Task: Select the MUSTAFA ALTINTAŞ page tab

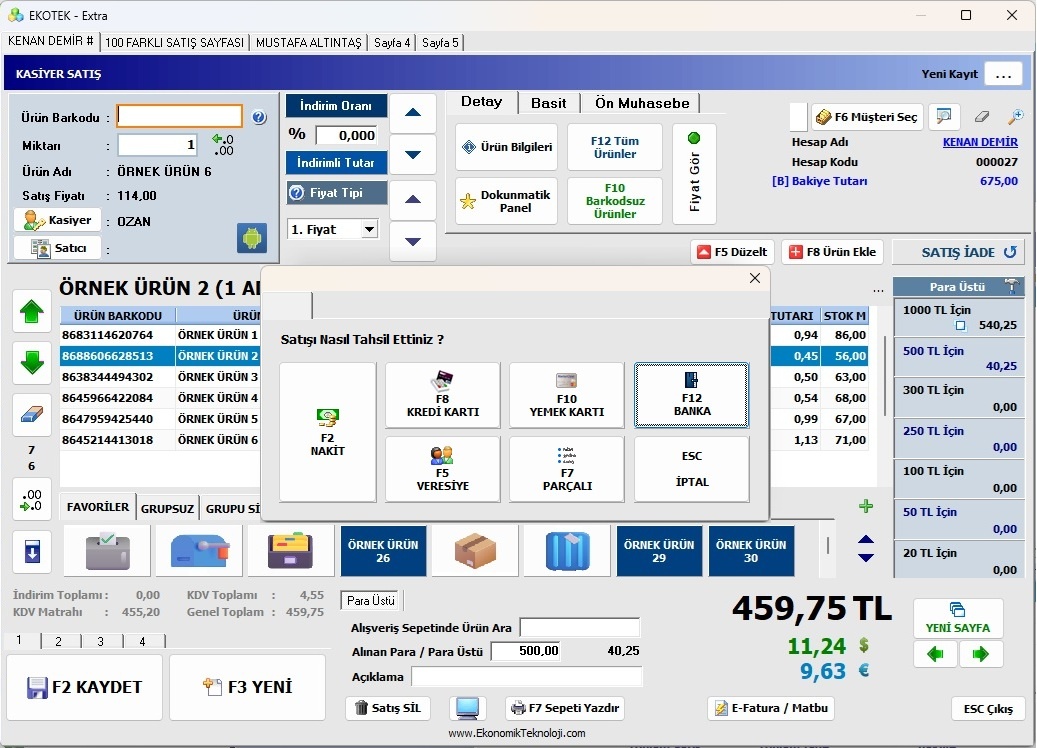Action: coord(308,43)
